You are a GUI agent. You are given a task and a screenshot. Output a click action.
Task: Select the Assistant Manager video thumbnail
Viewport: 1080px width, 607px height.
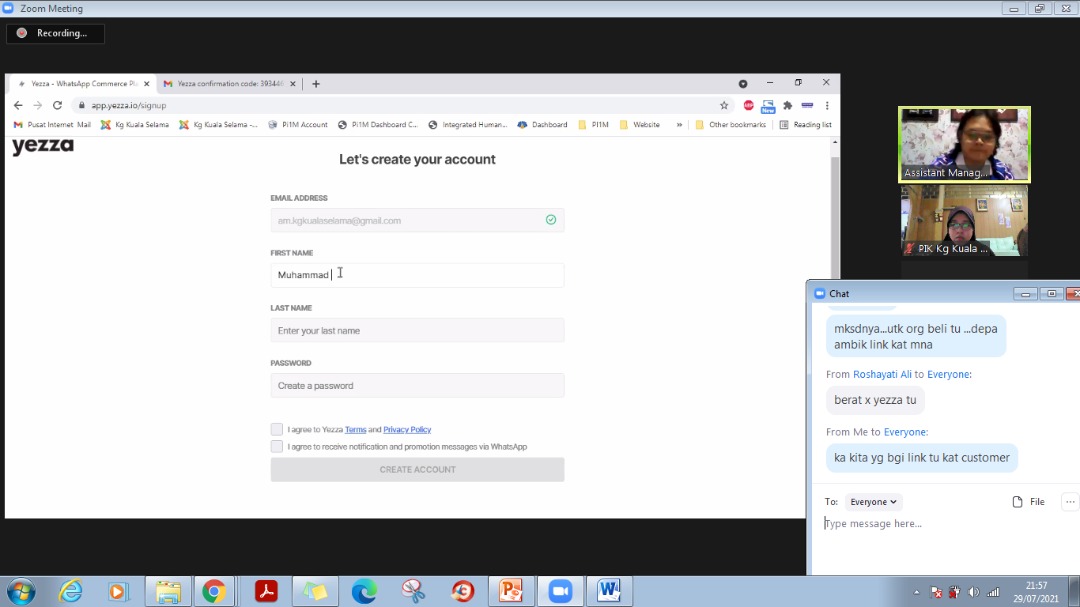pos(964,145)
